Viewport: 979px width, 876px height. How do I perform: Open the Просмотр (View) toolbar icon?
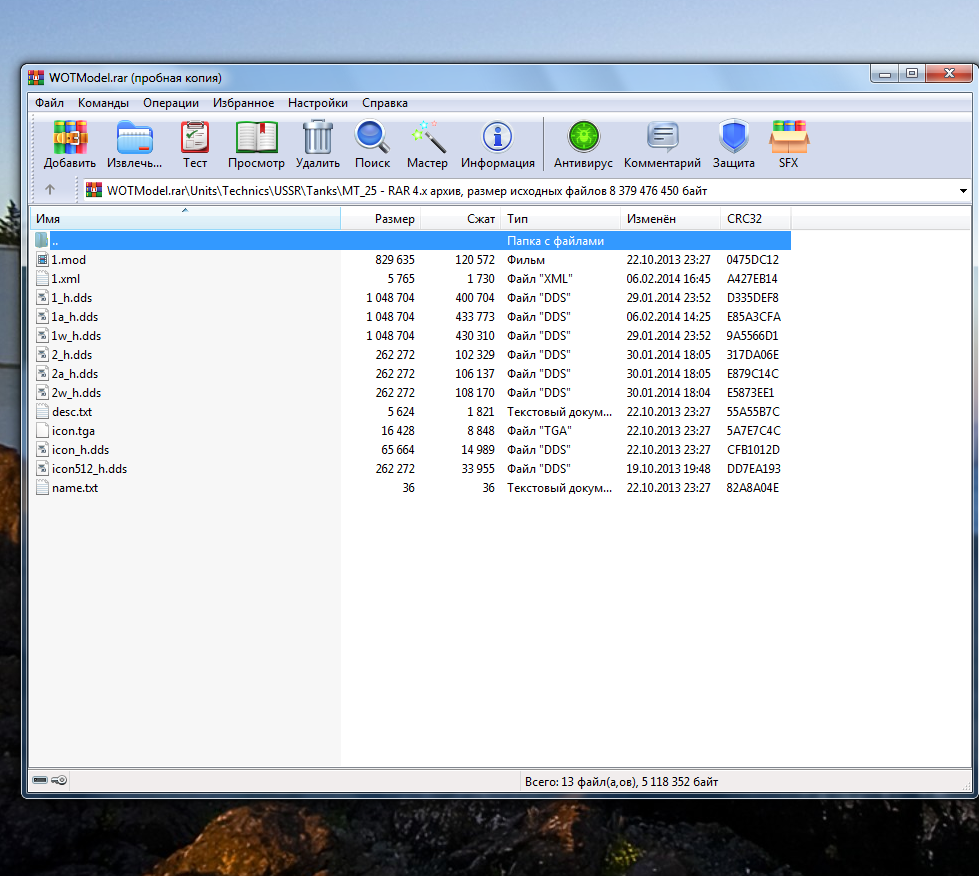[256, 137]
